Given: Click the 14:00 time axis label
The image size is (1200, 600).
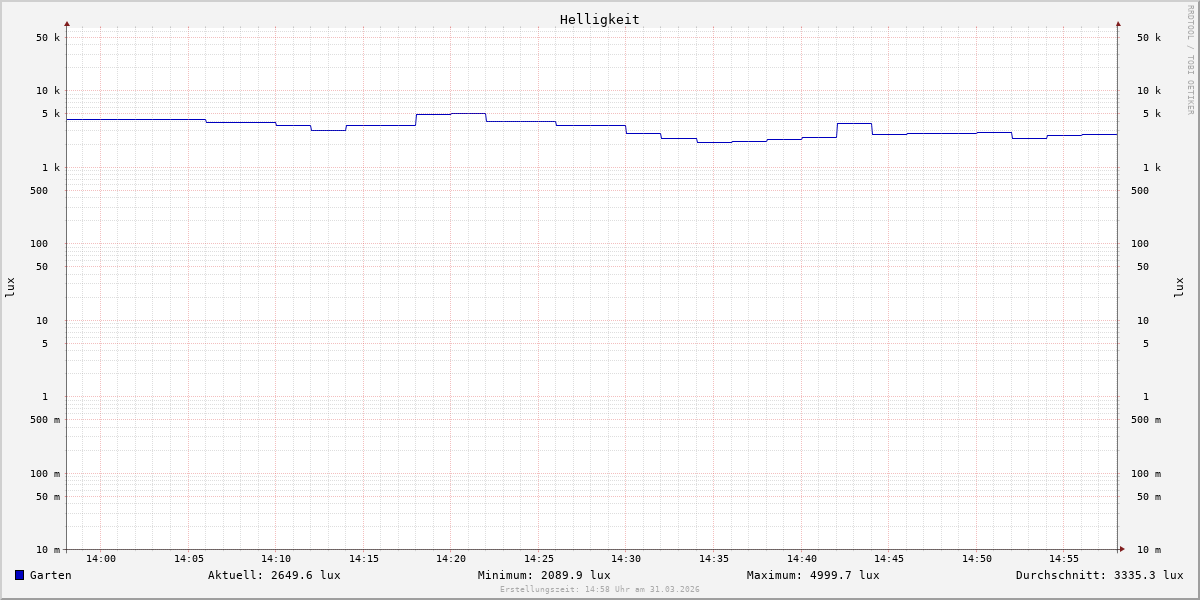Looking at the screenshot, I should [101, 559].
